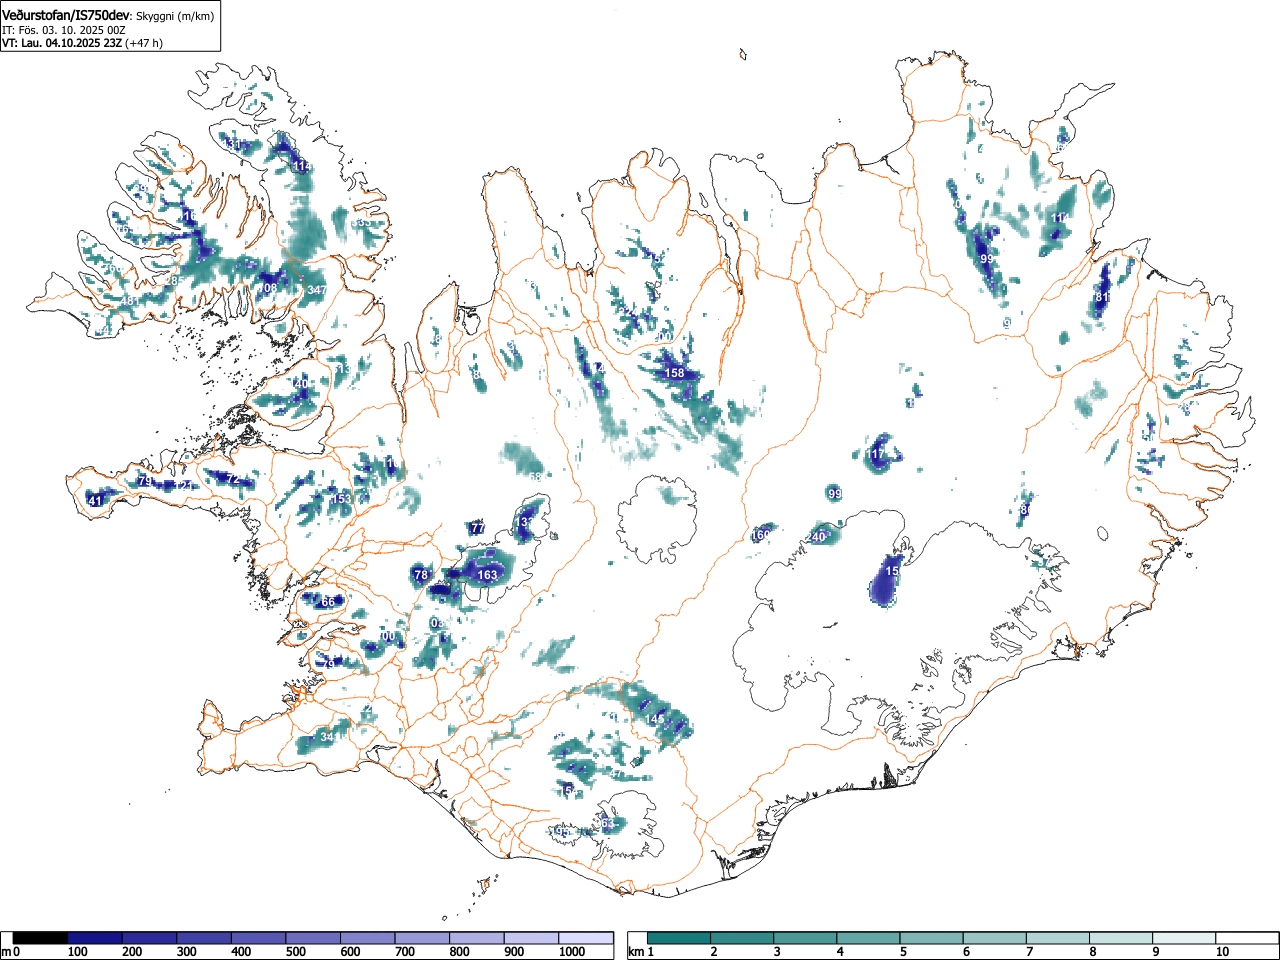Click the black 0–100 m legend swatch
Screen dimensions: 1280x960
(40, 938)
